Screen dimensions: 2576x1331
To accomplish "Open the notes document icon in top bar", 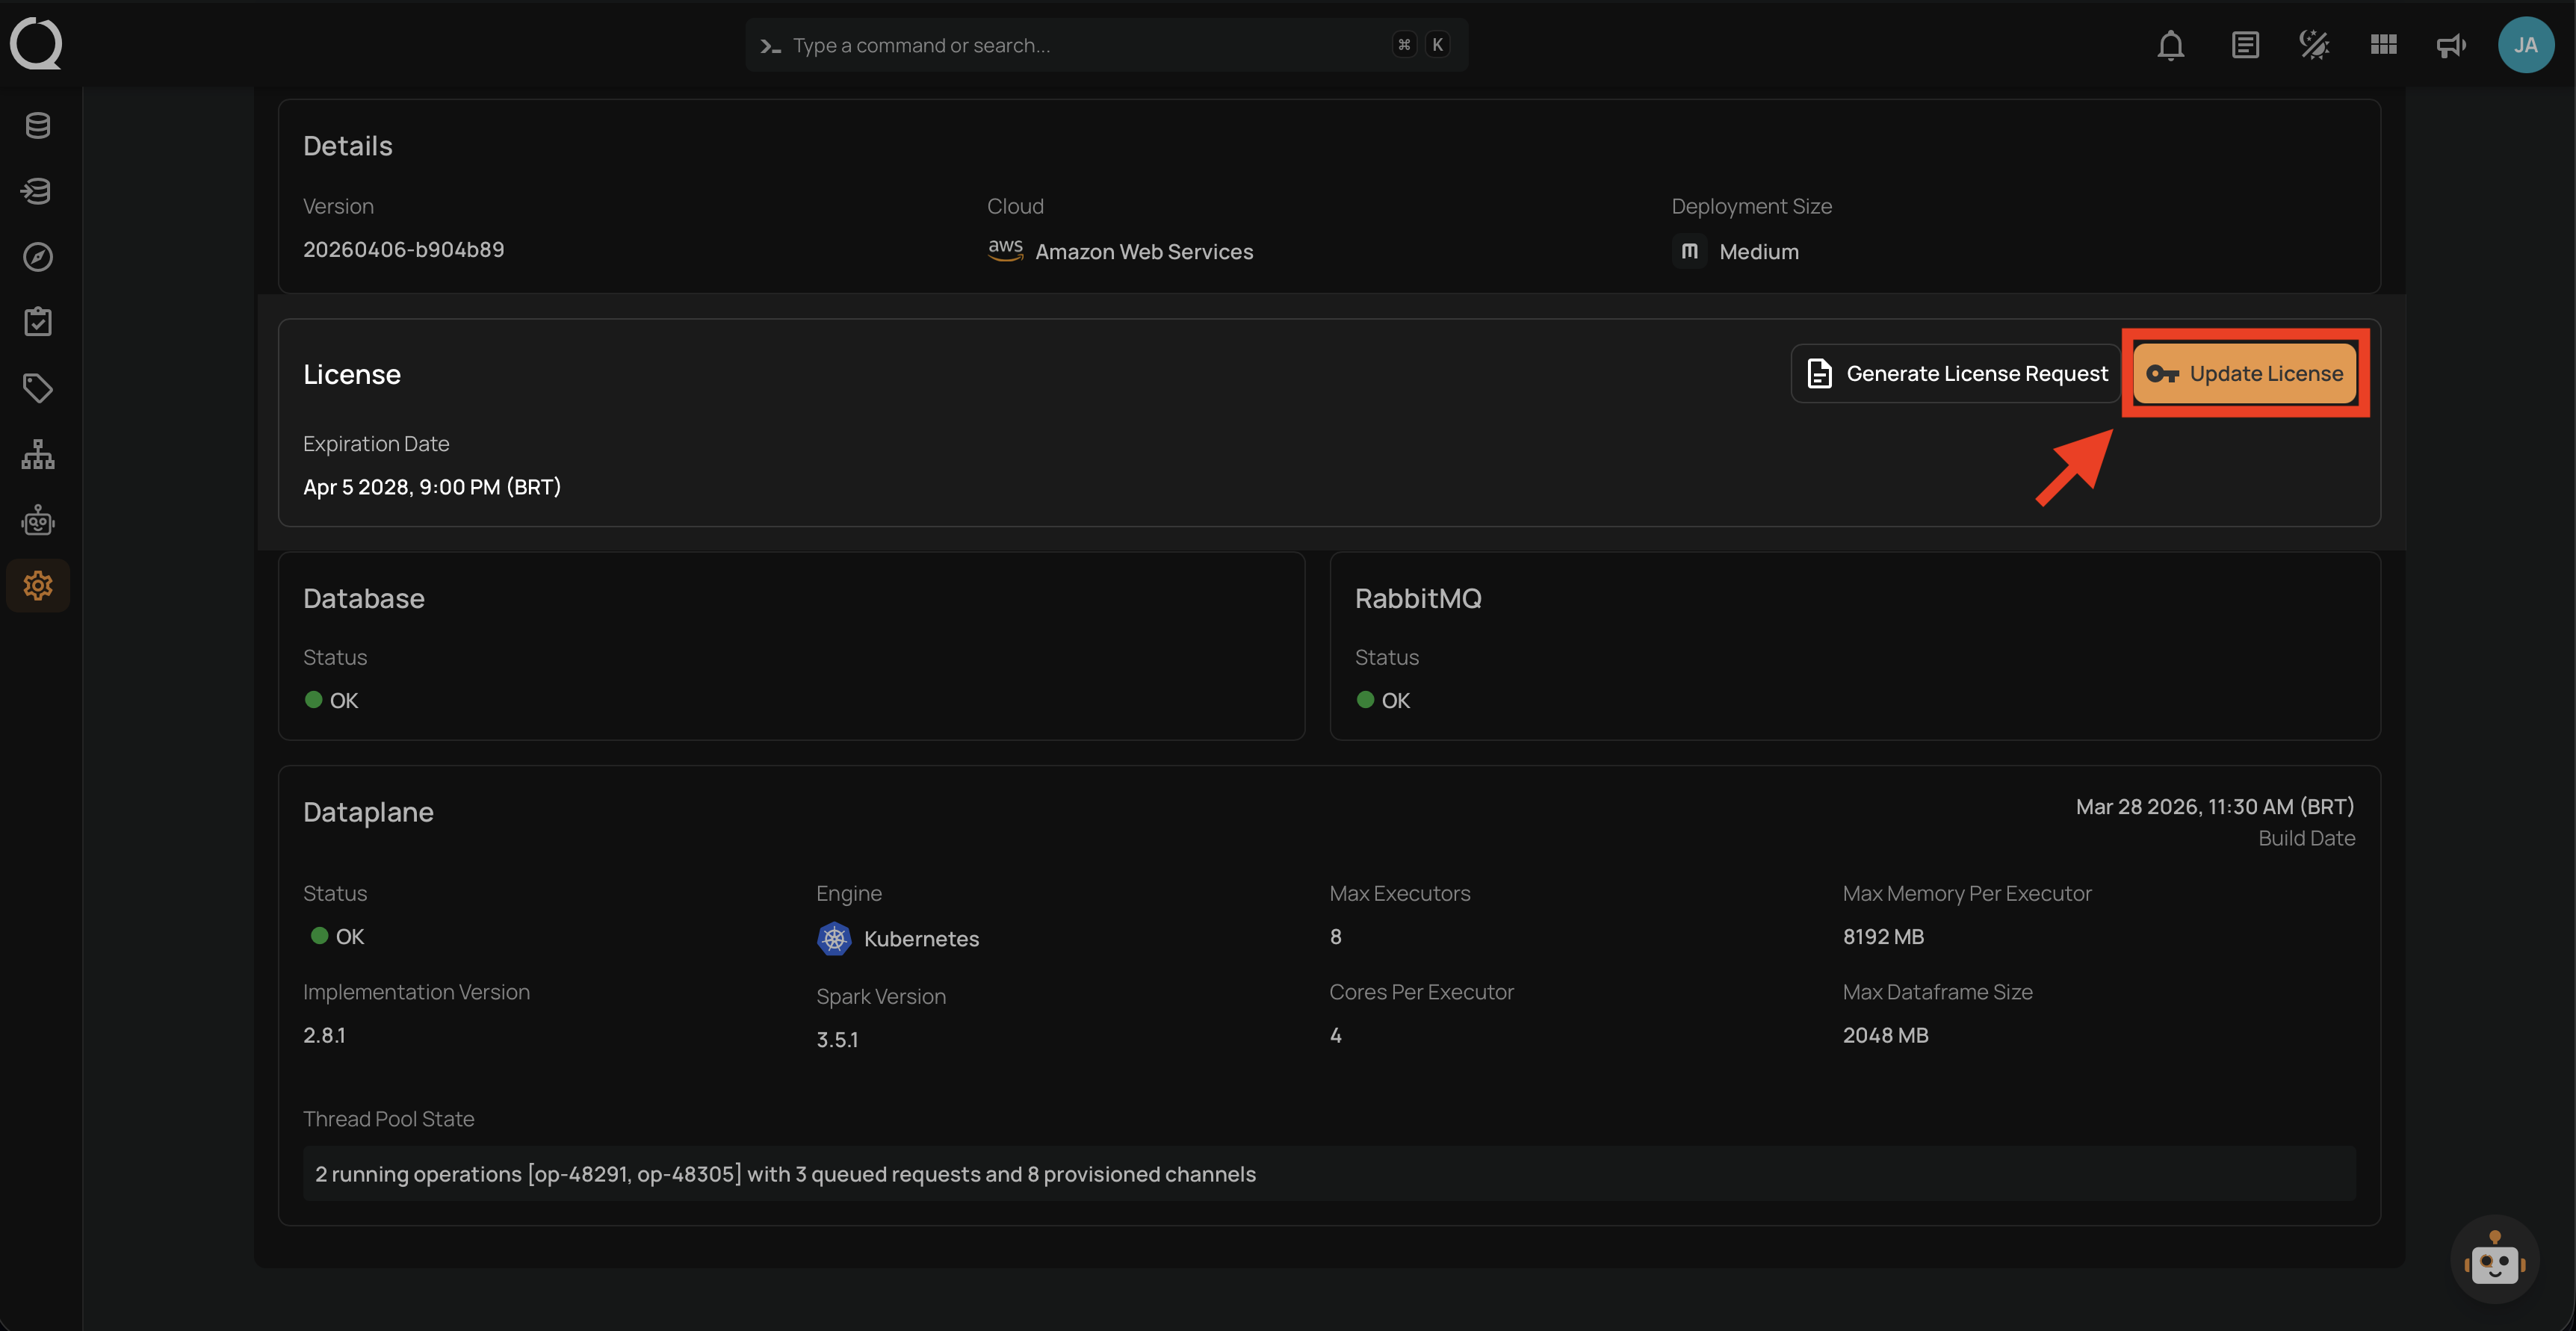I will (2245, 45).
